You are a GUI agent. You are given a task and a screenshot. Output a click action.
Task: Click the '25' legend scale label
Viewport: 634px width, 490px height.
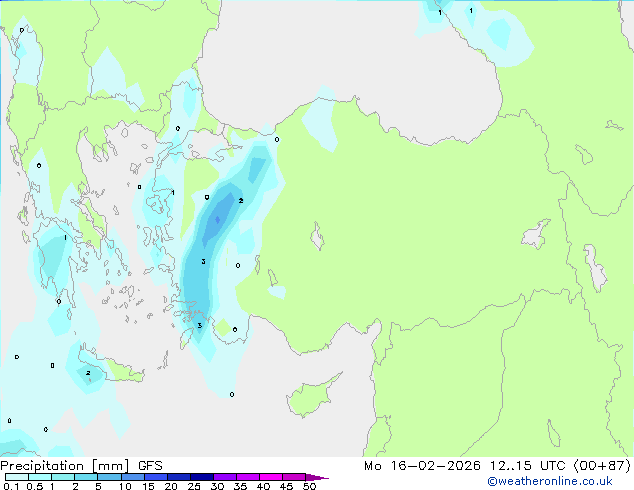click(x=194, y=486)
